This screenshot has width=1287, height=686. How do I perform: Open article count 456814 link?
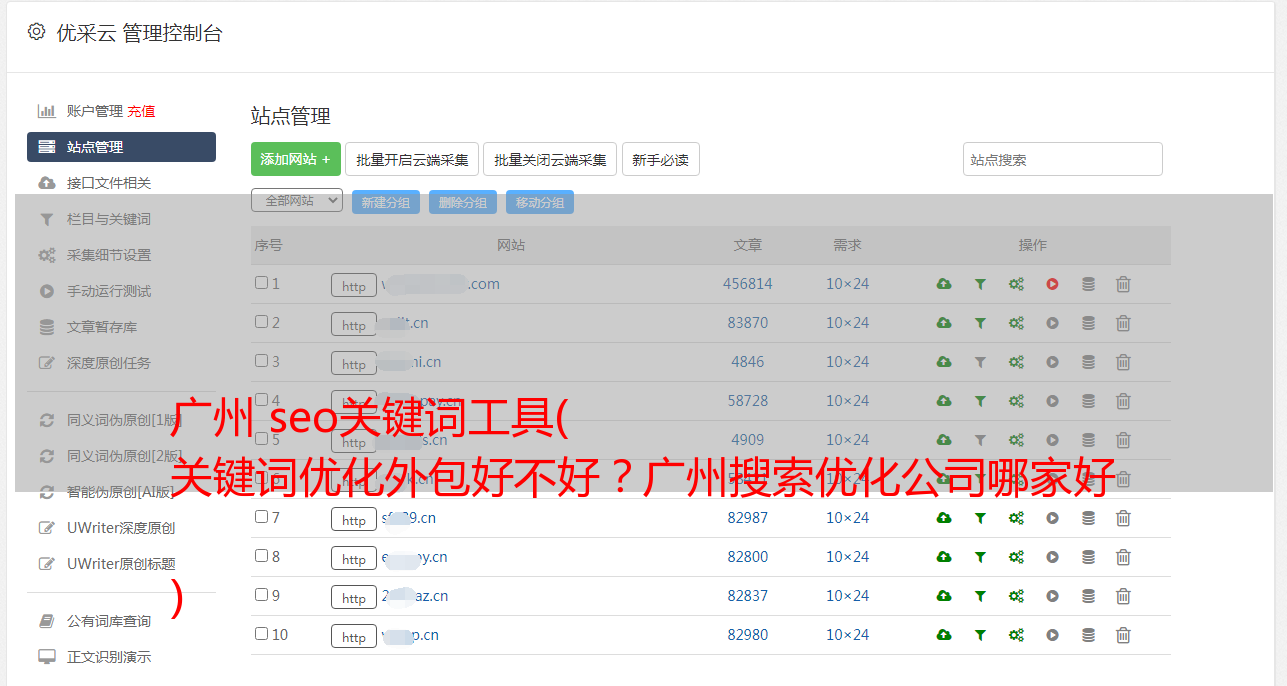[x=748, y=284]
